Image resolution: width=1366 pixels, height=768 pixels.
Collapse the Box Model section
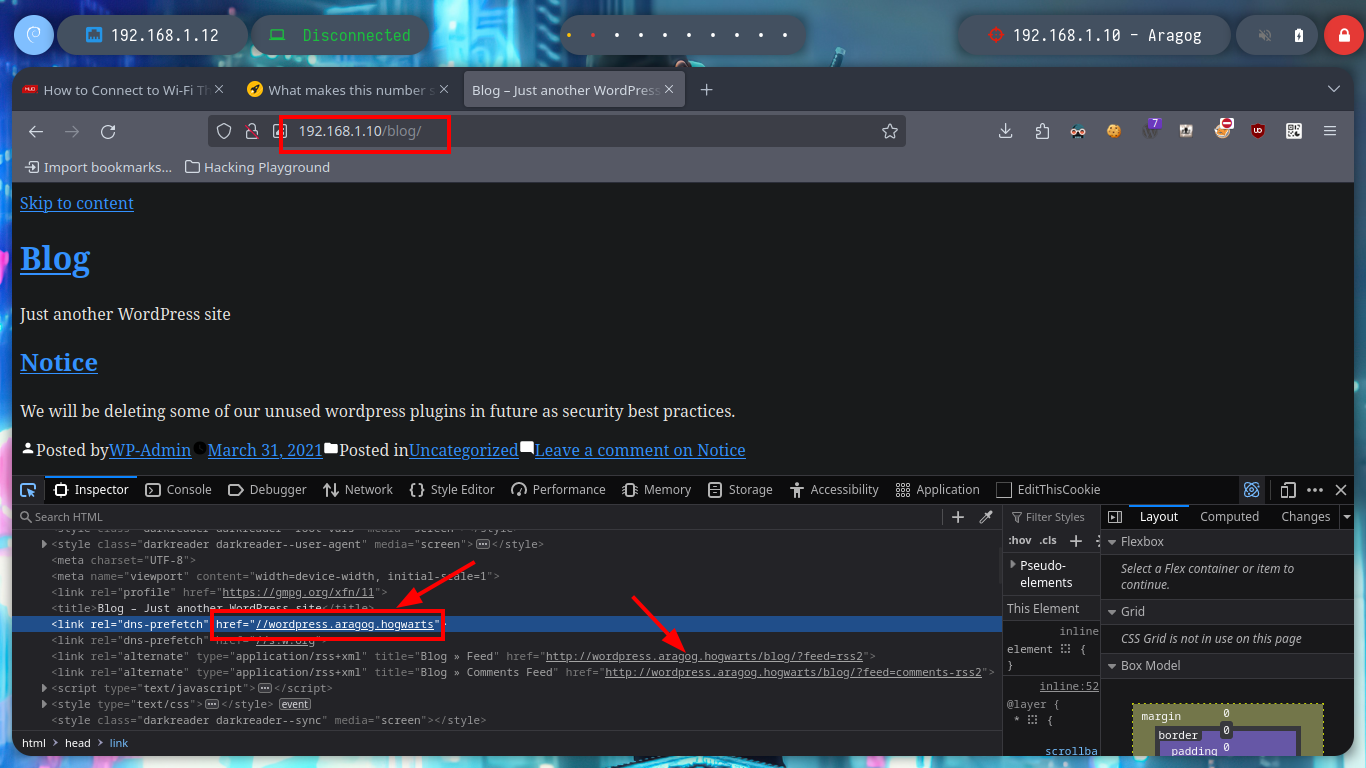(x=1112, y=666)
